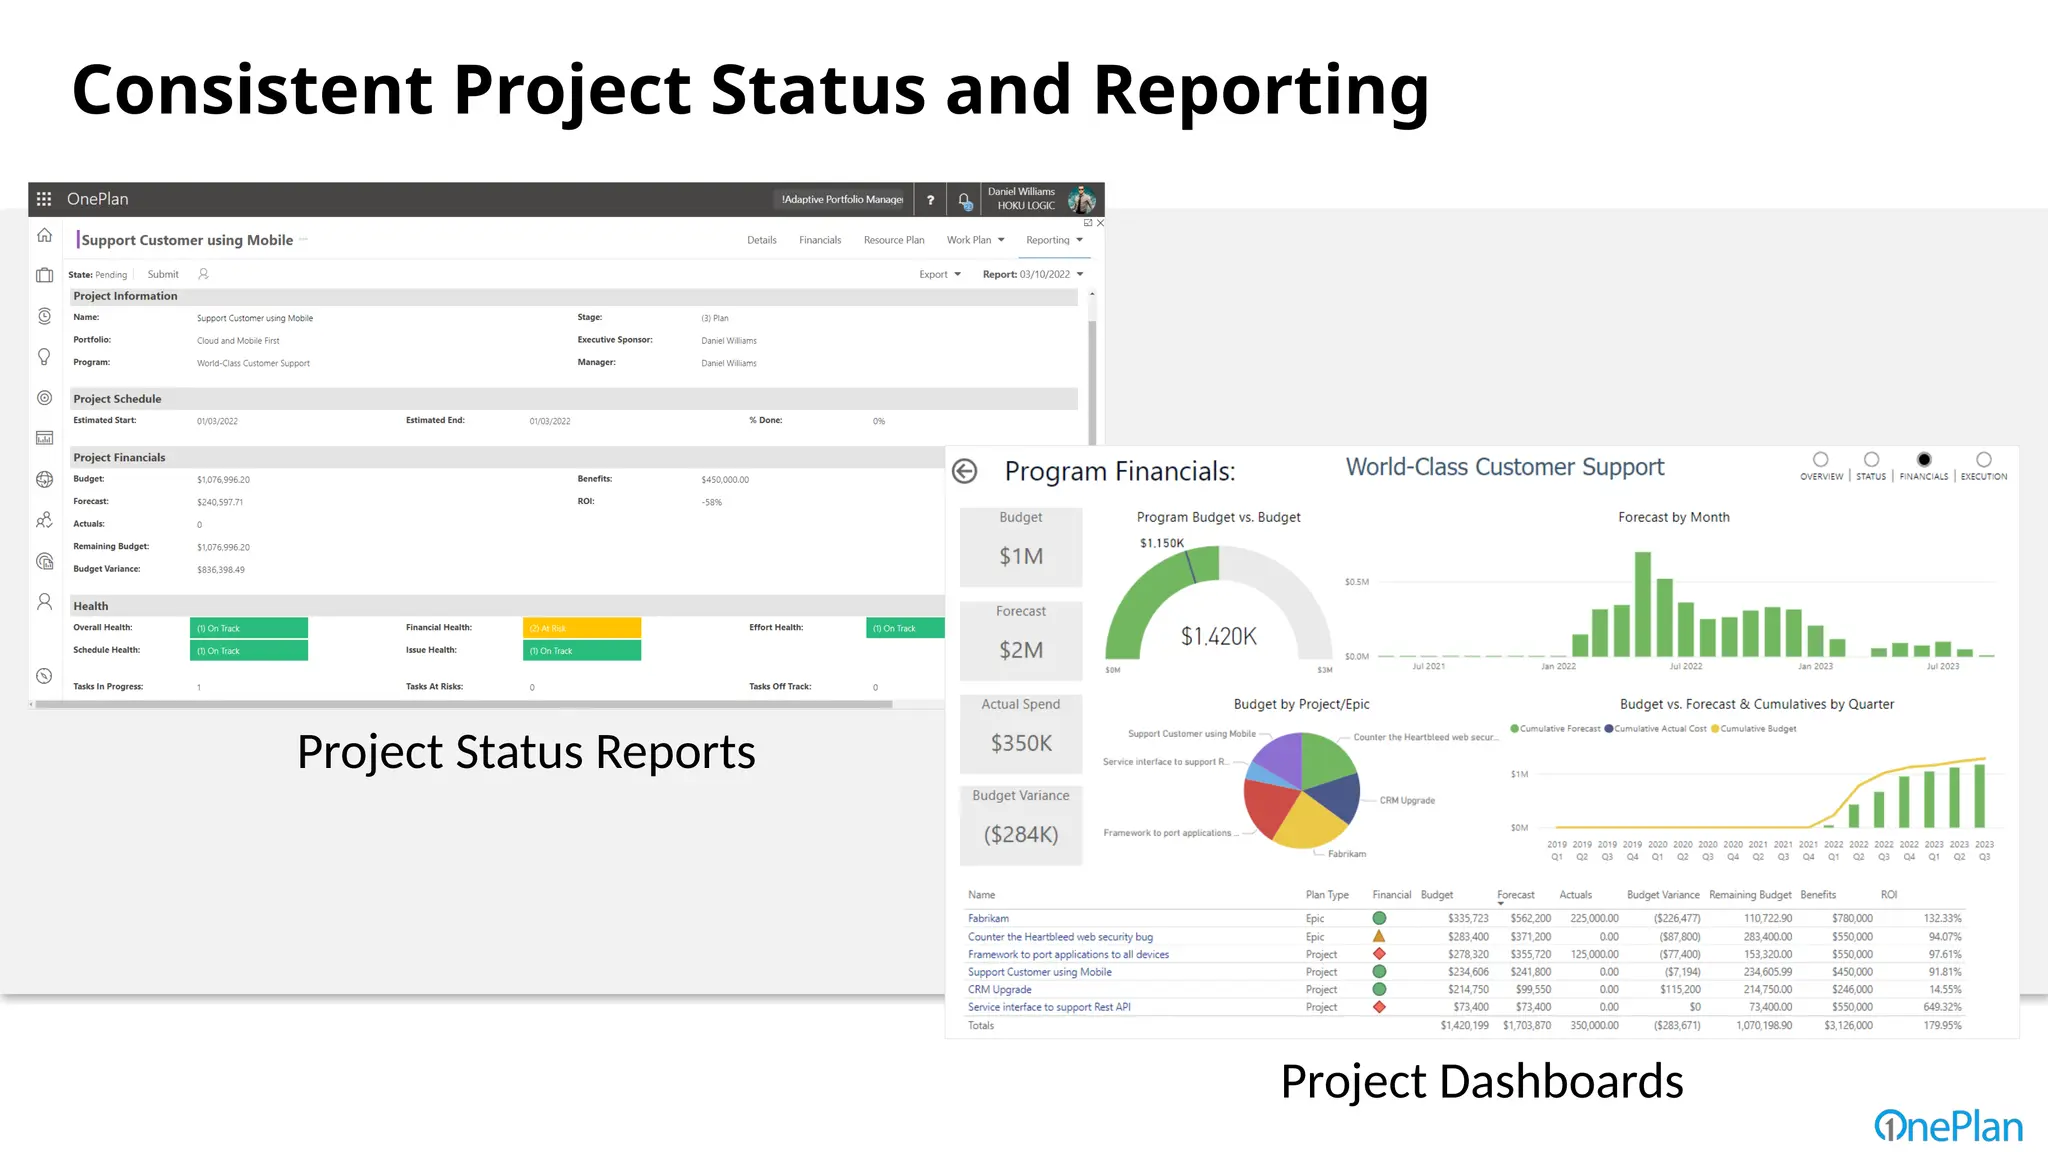Click the green status circle for Fabrikam
This screenshot has width=2048, height=1152.
[x=1379, y=918]
